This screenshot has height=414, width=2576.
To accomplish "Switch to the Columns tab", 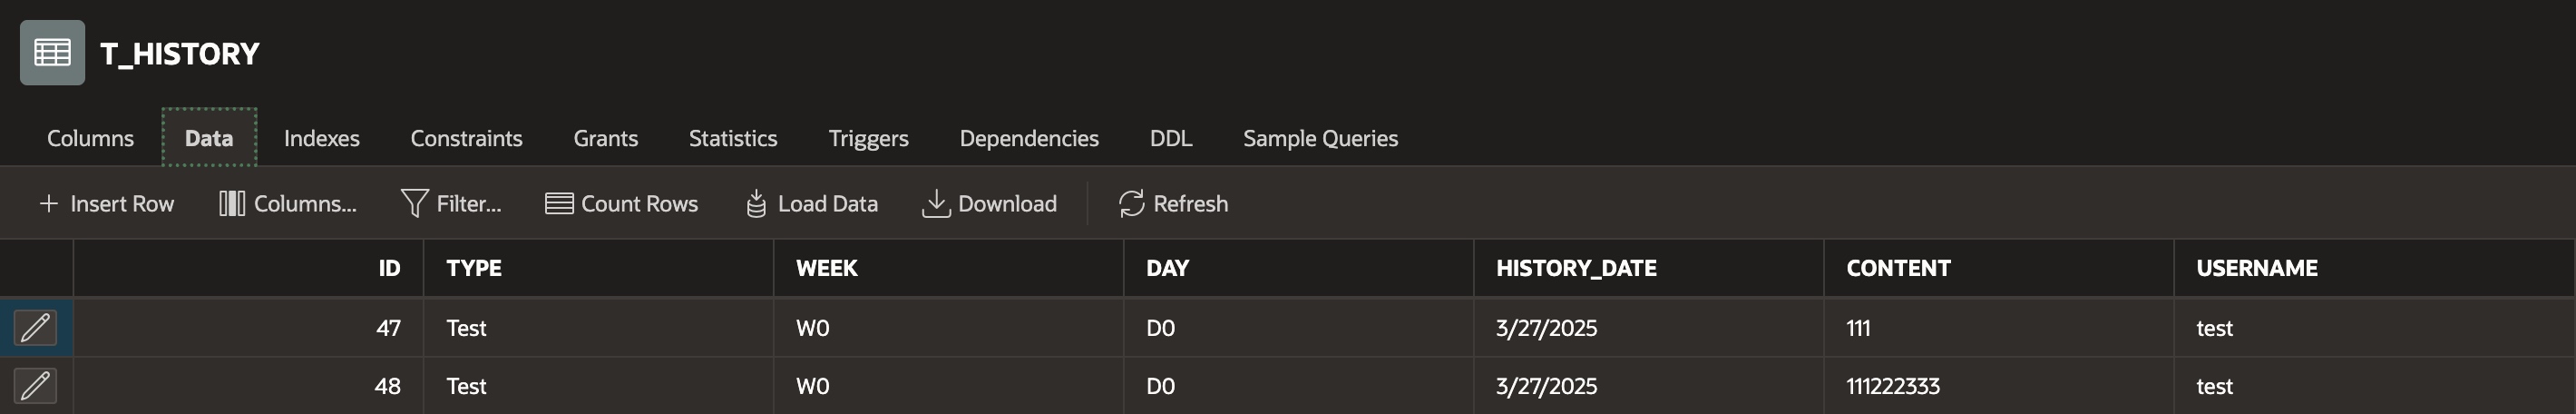I will [x=90, y=138].
